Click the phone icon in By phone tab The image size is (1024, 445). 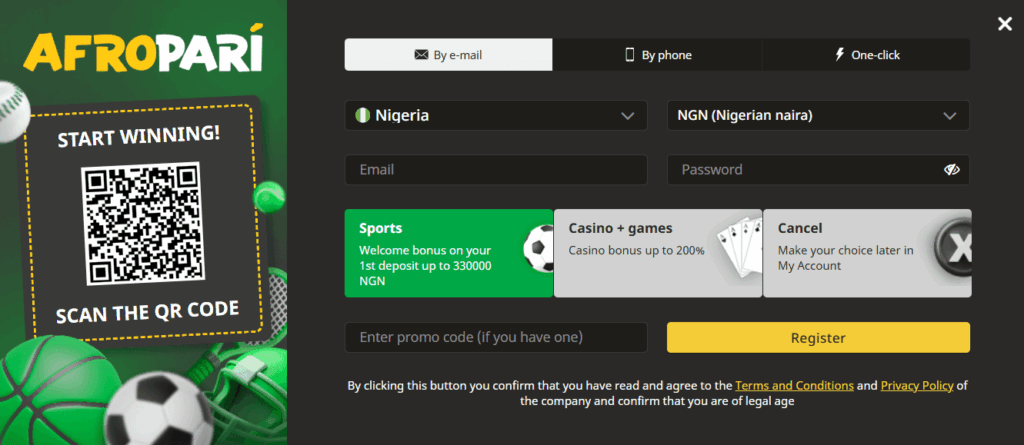pyautogui.click(x=630, y=55)
